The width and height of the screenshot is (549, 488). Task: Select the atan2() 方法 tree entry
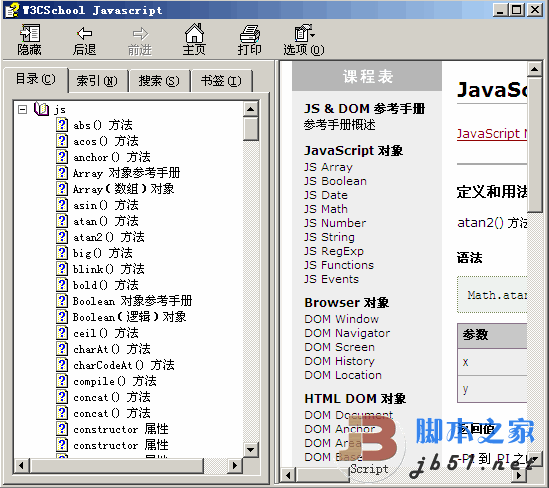(x=109, y=237)
